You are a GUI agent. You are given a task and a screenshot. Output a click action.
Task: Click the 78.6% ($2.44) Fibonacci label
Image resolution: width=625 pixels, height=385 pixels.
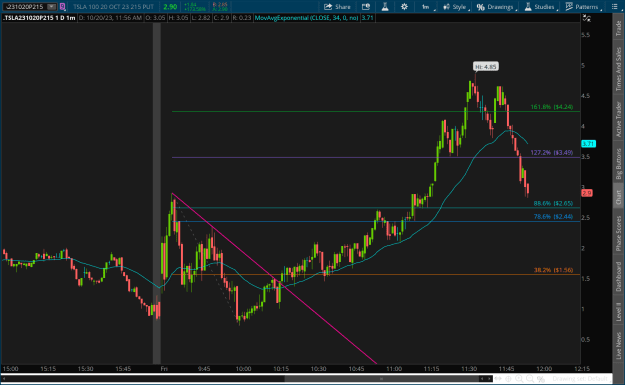click(553, 216)
